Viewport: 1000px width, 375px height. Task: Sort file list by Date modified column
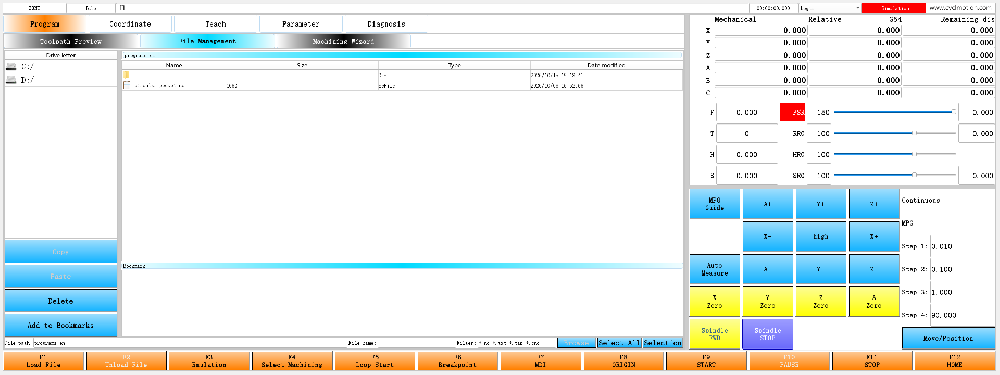(606, 65)
